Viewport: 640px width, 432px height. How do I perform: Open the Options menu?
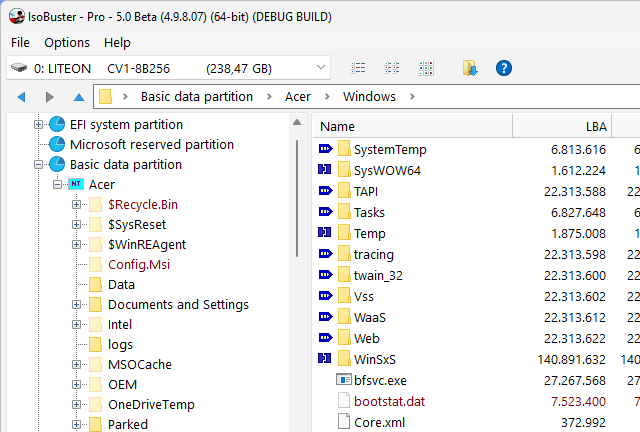(x=67, y=42)
